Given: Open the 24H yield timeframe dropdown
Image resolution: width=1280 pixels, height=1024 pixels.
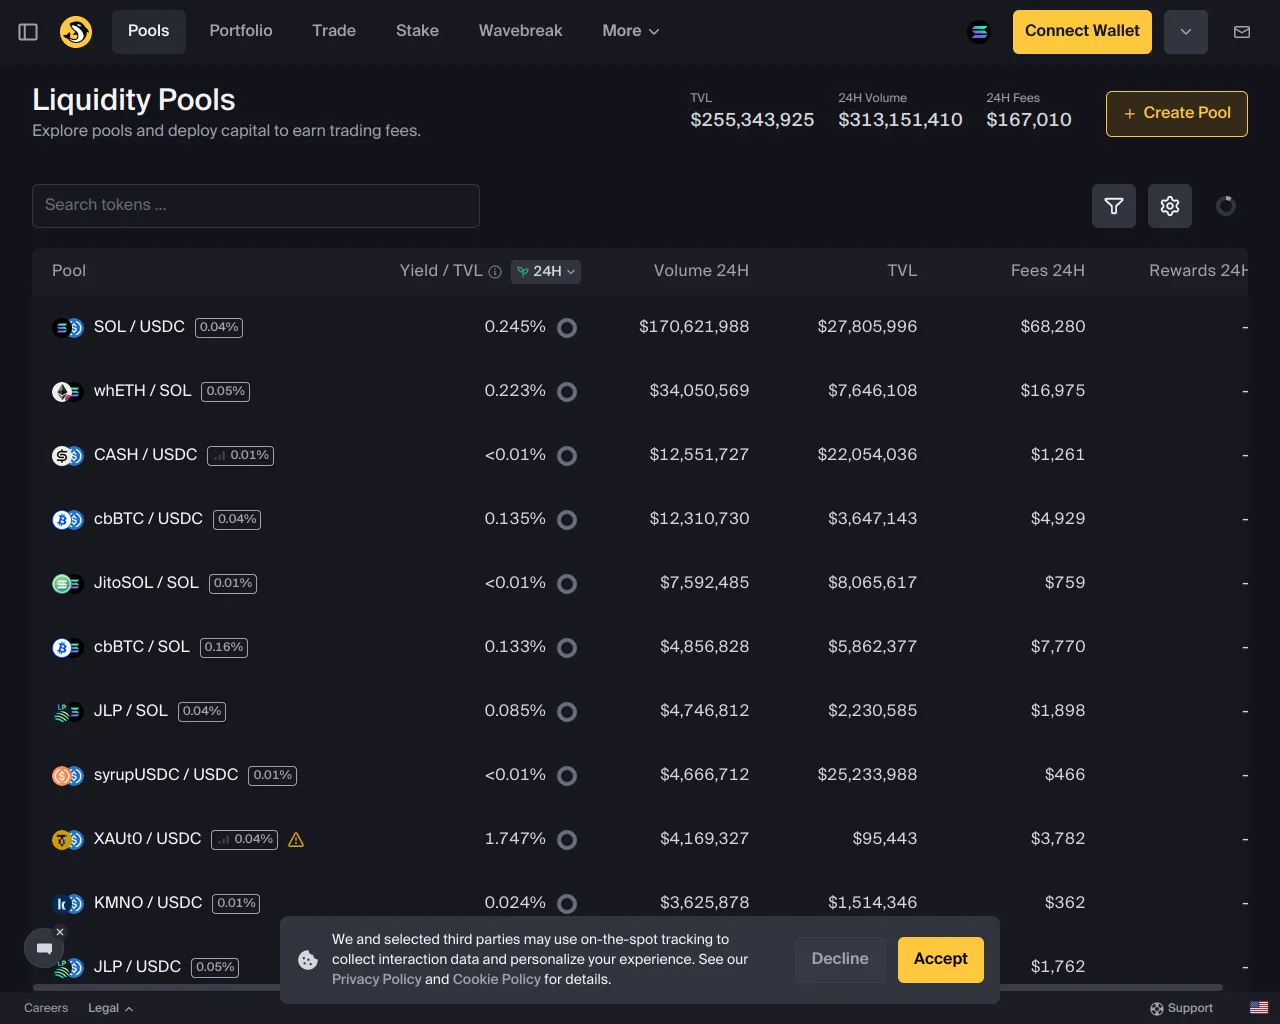Looking at the screenshot, I should 546,272.
